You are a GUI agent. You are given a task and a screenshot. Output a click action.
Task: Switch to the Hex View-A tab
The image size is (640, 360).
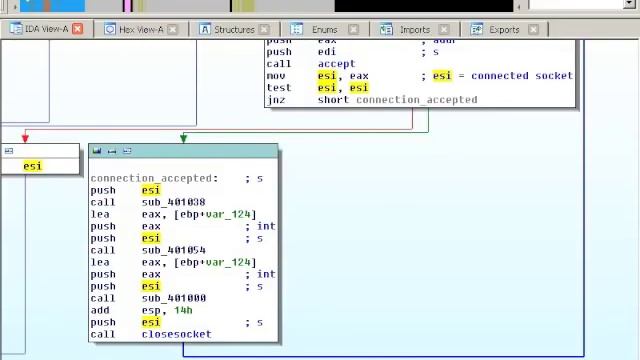point(141,29)
